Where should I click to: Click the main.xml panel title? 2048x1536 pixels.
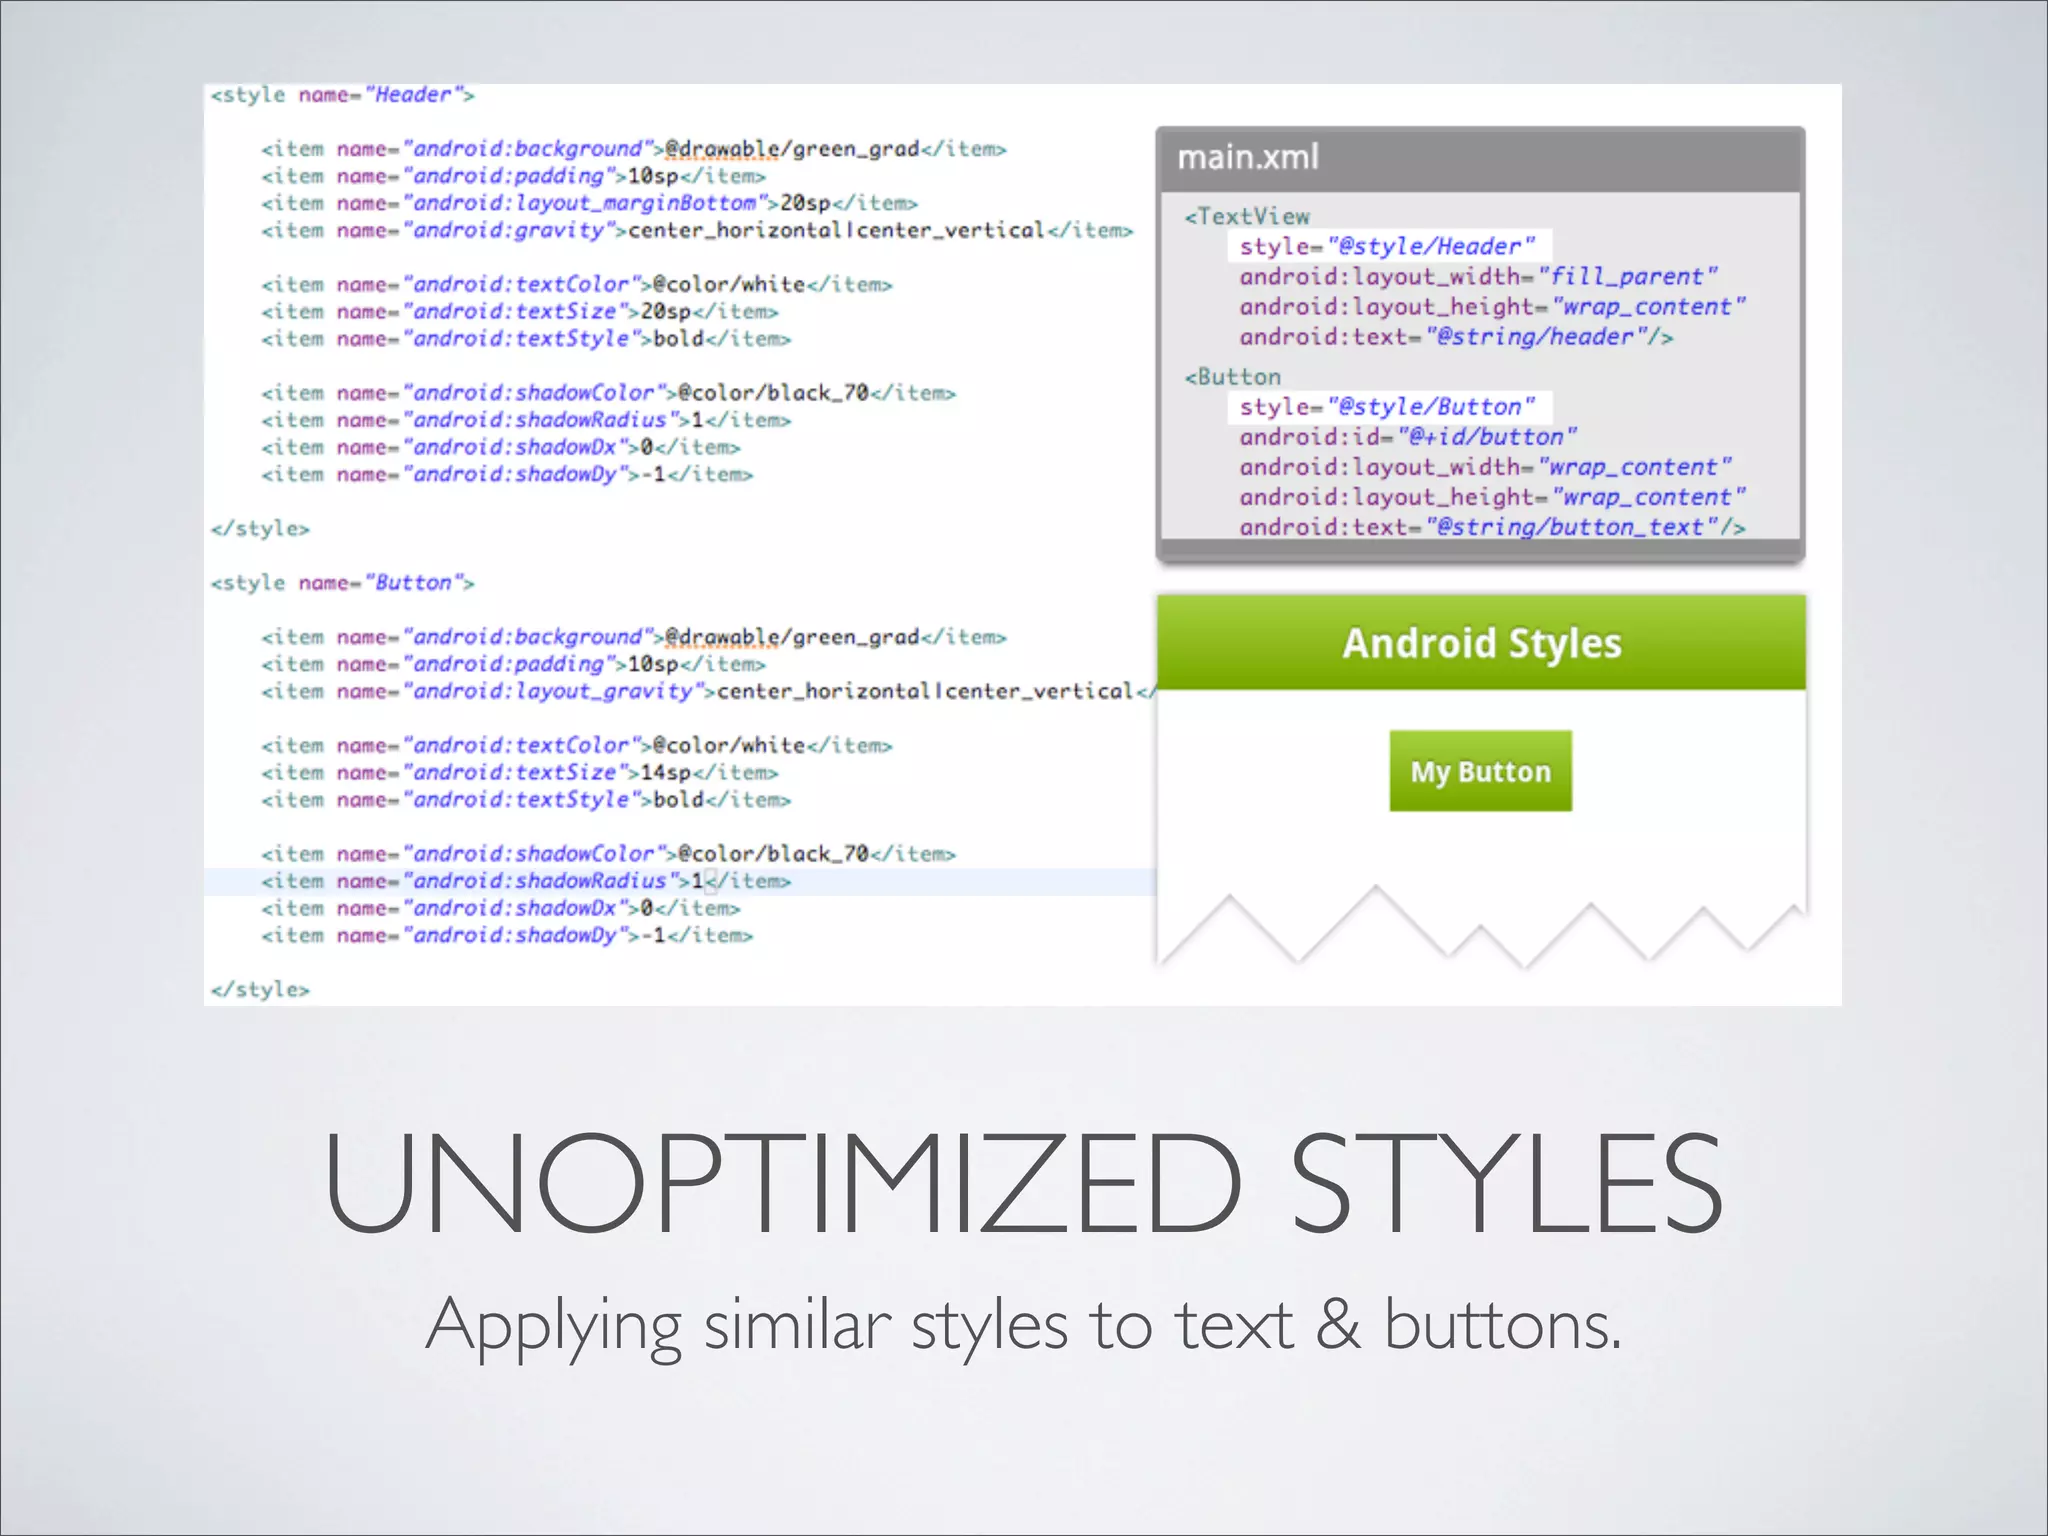click(x=1248, y=157)
